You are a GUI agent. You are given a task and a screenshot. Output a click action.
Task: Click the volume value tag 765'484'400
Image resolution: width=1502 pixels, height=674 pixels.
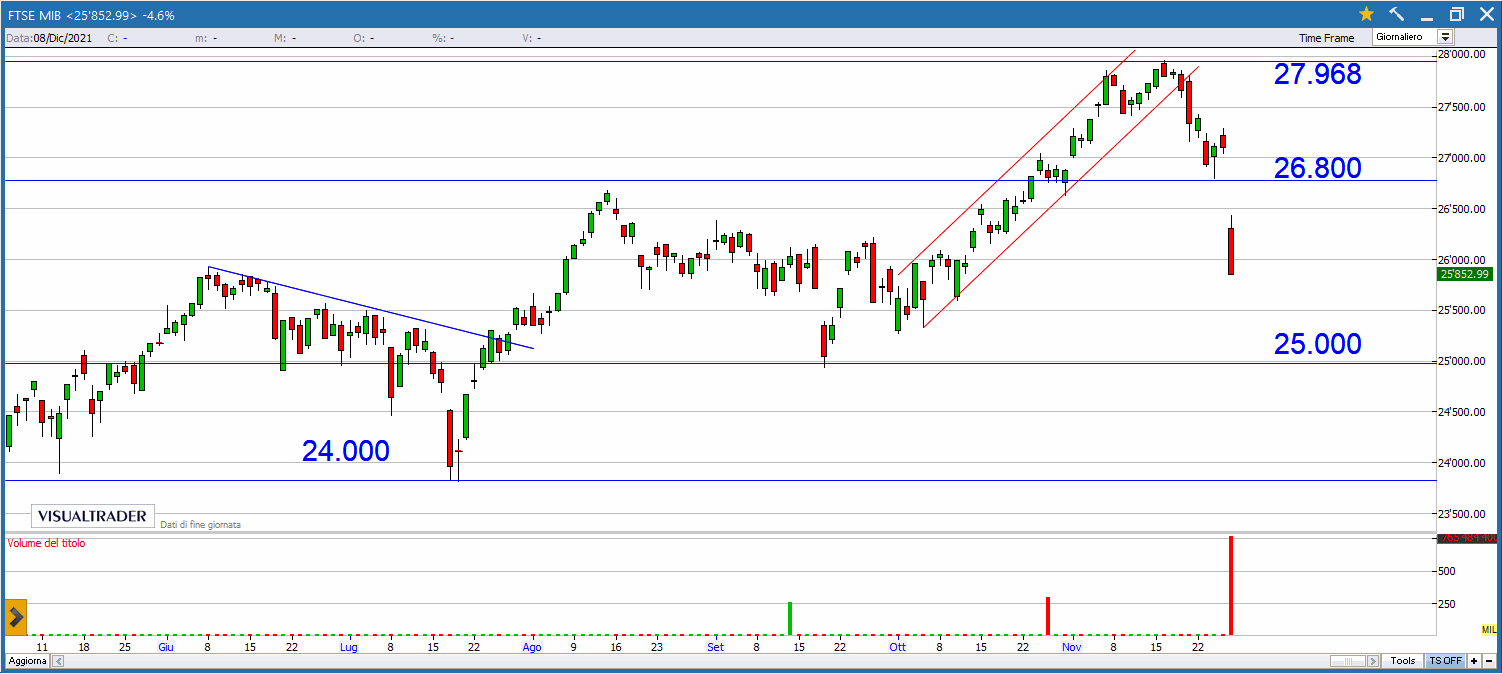tap(1468, 538)
